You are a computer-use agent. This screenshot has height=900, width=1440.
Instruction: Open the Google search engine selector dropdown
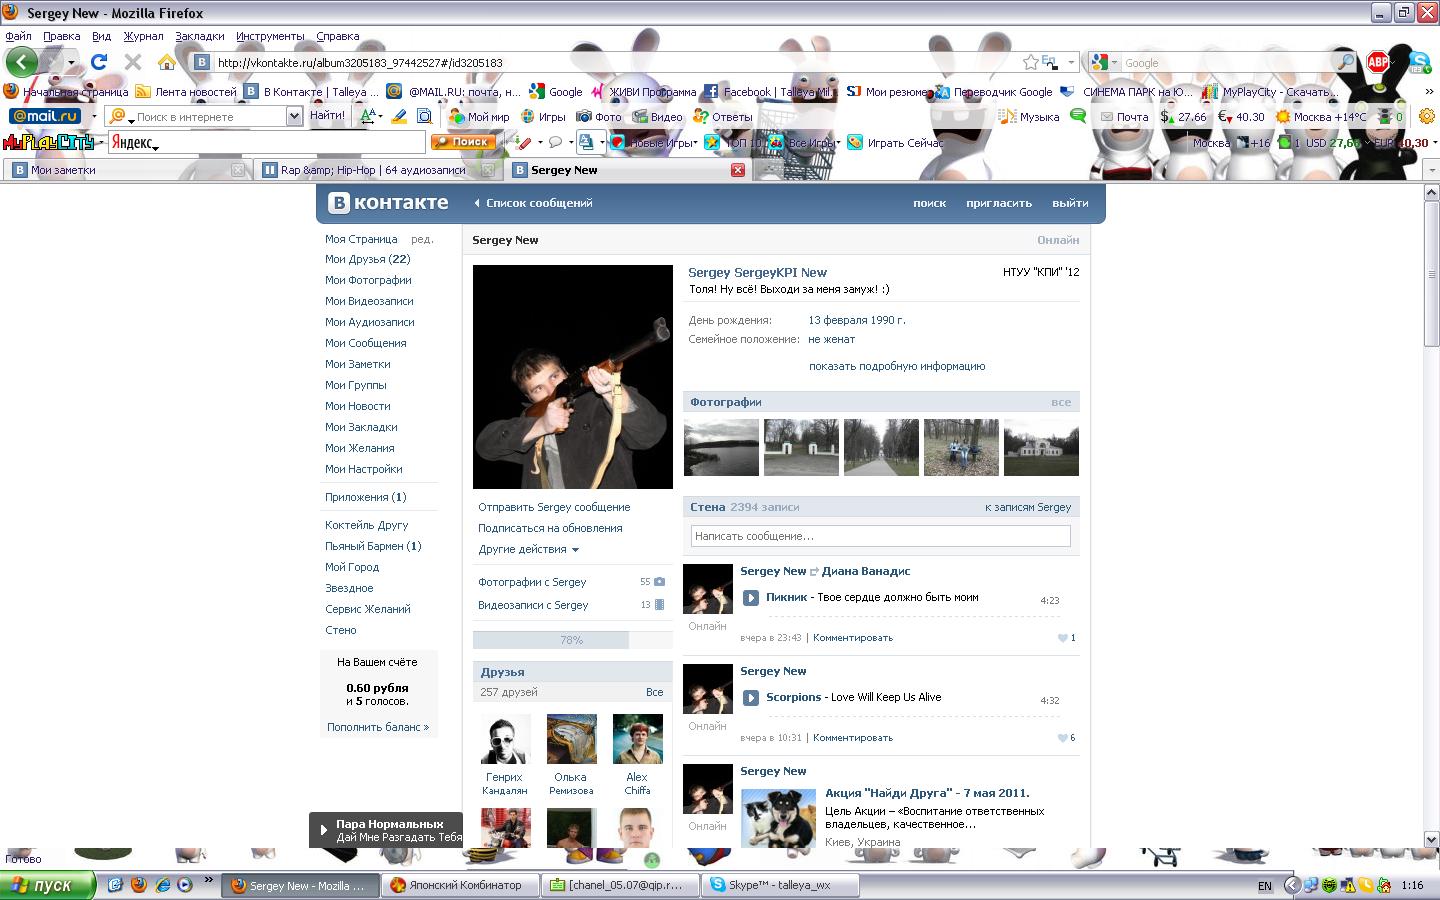tap(1115, 63)
